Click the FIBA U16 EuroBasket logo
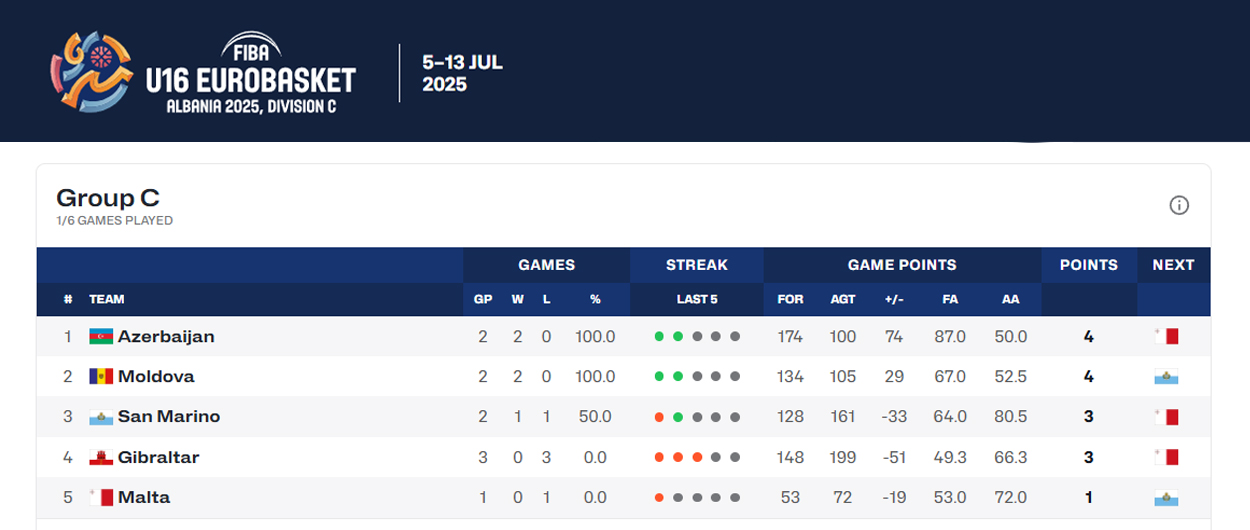Image resolution: width=1250 pixels, height=530 pixels. [x=203, y=72]
